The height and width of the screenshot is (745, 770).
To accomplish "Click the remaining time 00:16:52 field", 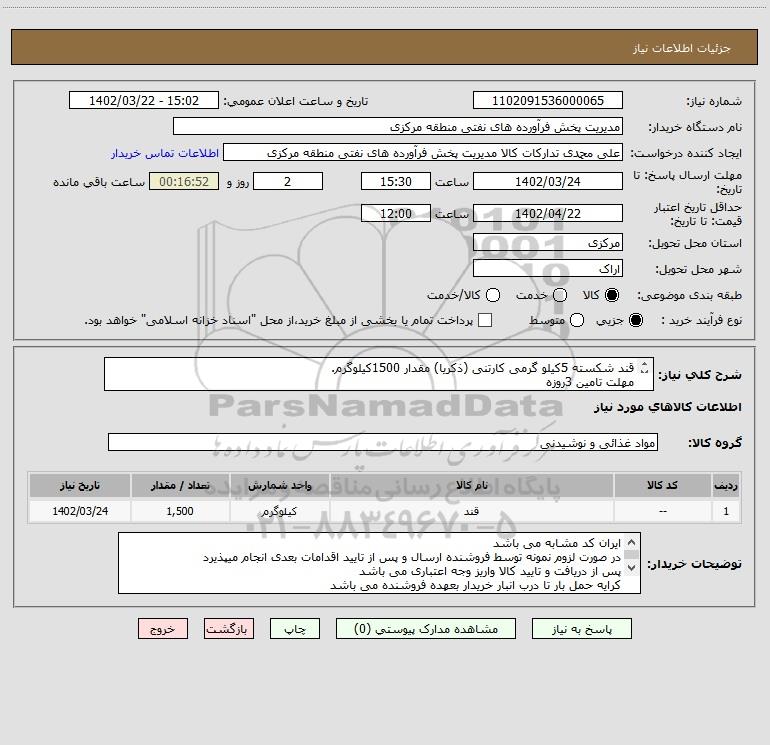I will [184, 181].
